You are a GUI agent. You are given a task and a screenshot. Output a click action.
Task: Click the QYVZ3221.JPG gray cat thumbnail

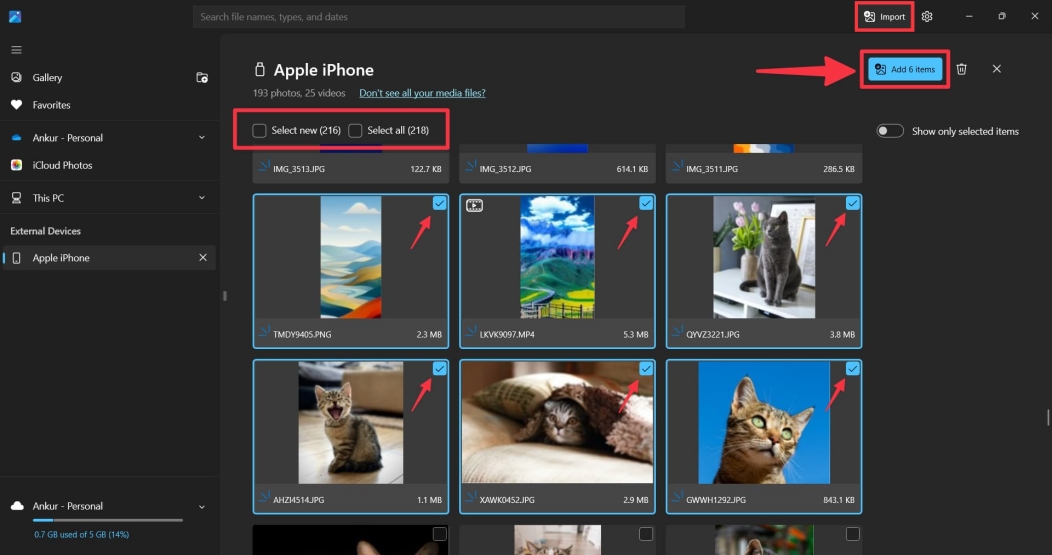point(764,257)
